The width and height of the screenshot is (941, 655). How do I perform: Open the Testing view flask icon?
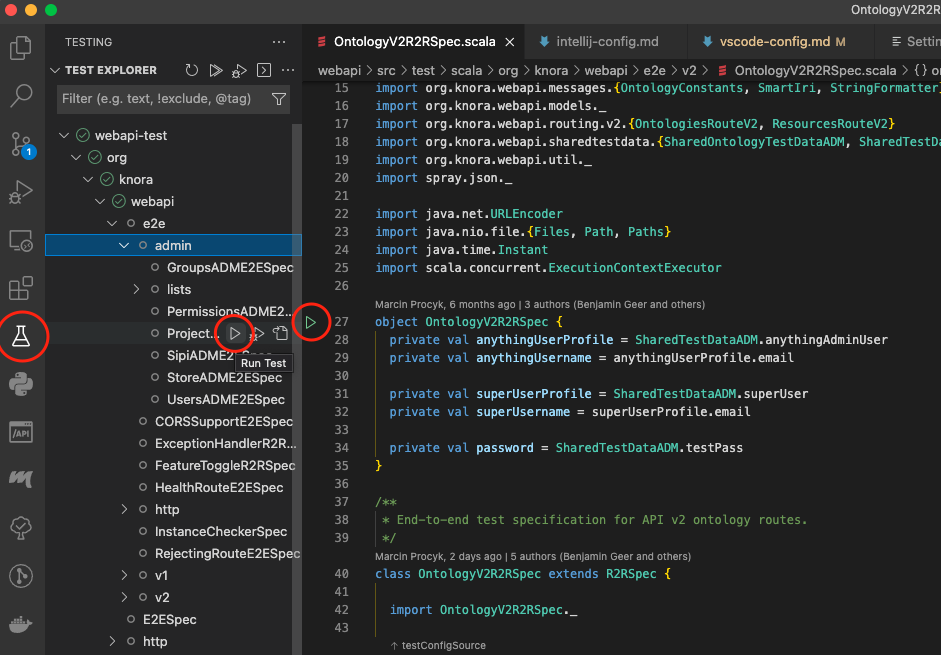[x=22, y=337]
